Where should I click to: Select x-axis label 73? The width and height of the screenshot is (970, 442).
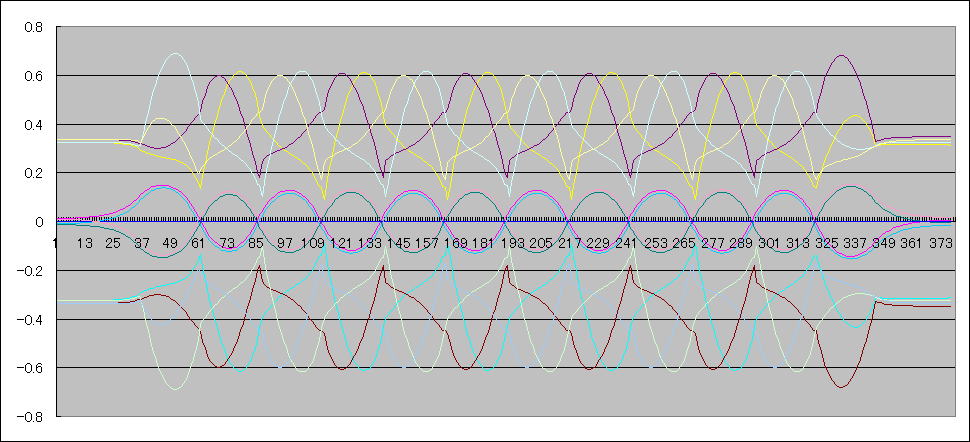tap(228, 243)
